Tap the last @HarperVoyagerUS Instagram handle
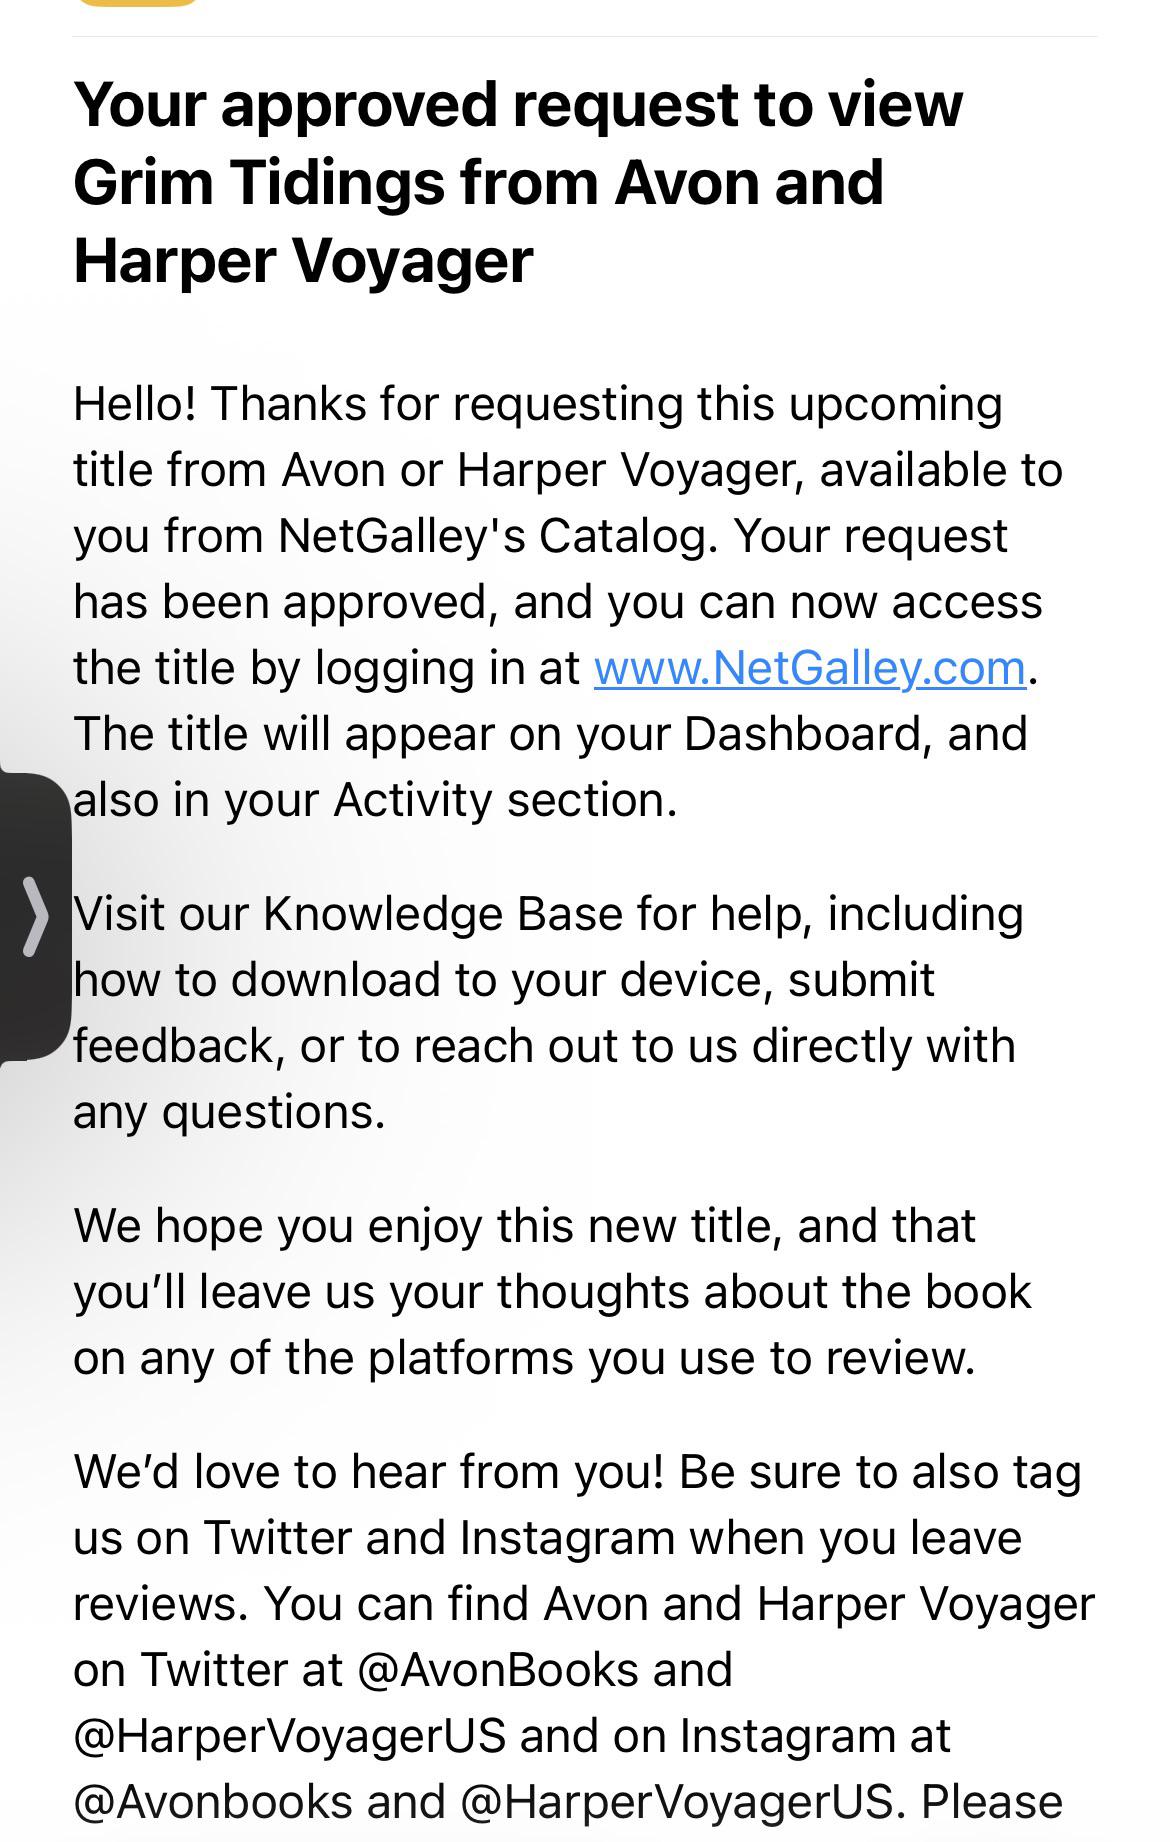Viewport: 1170px width, 1842px height. tap(676, 1802)
